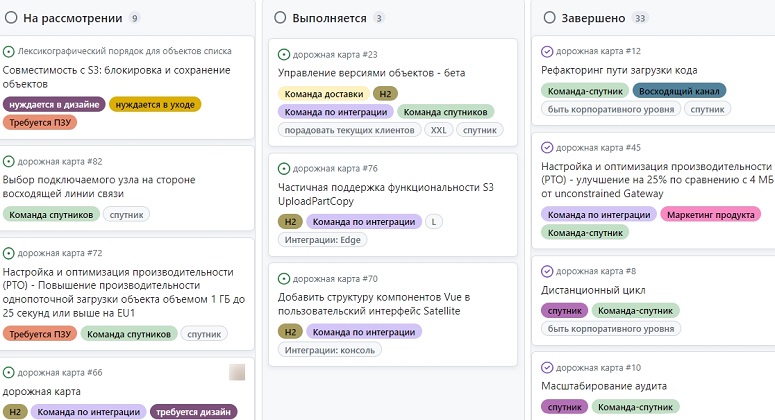Open 'Управление версиями объектов - бета' issue
775x420 pixels.
pos(371,73)
